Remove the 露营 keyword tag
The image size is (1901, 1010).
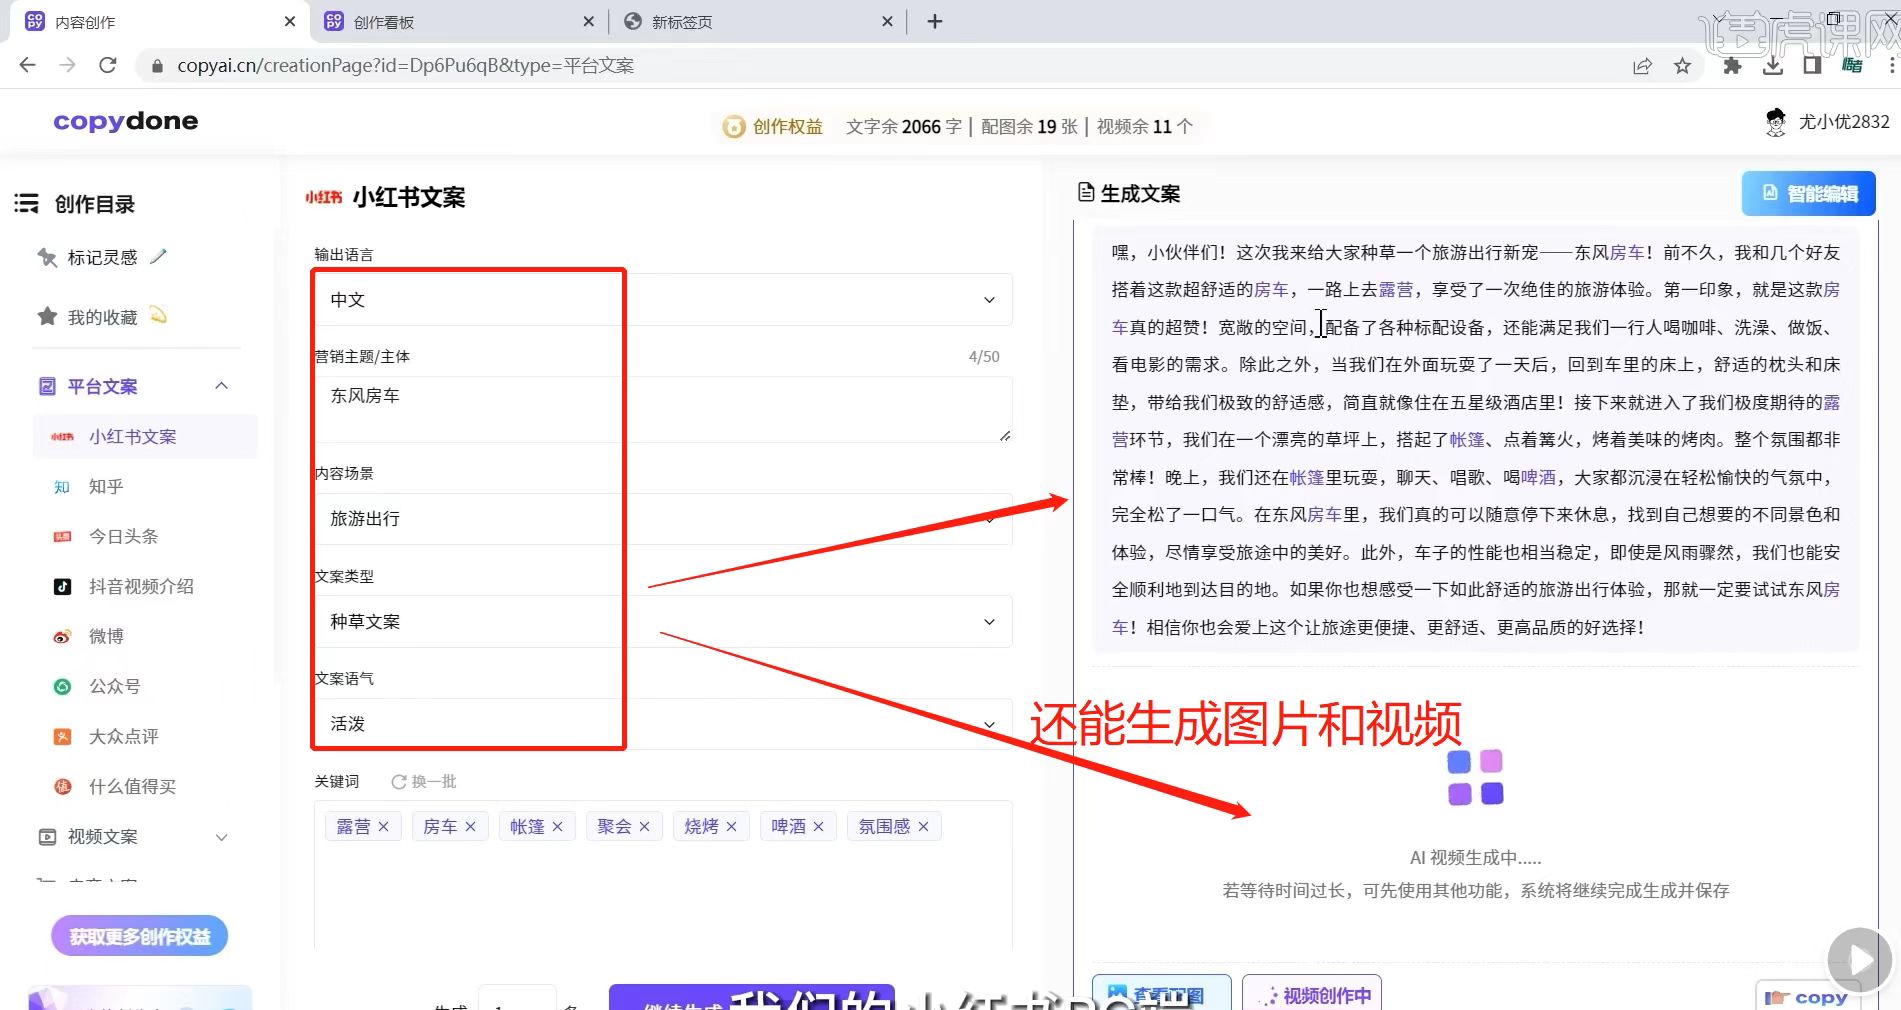click(383, 827)
